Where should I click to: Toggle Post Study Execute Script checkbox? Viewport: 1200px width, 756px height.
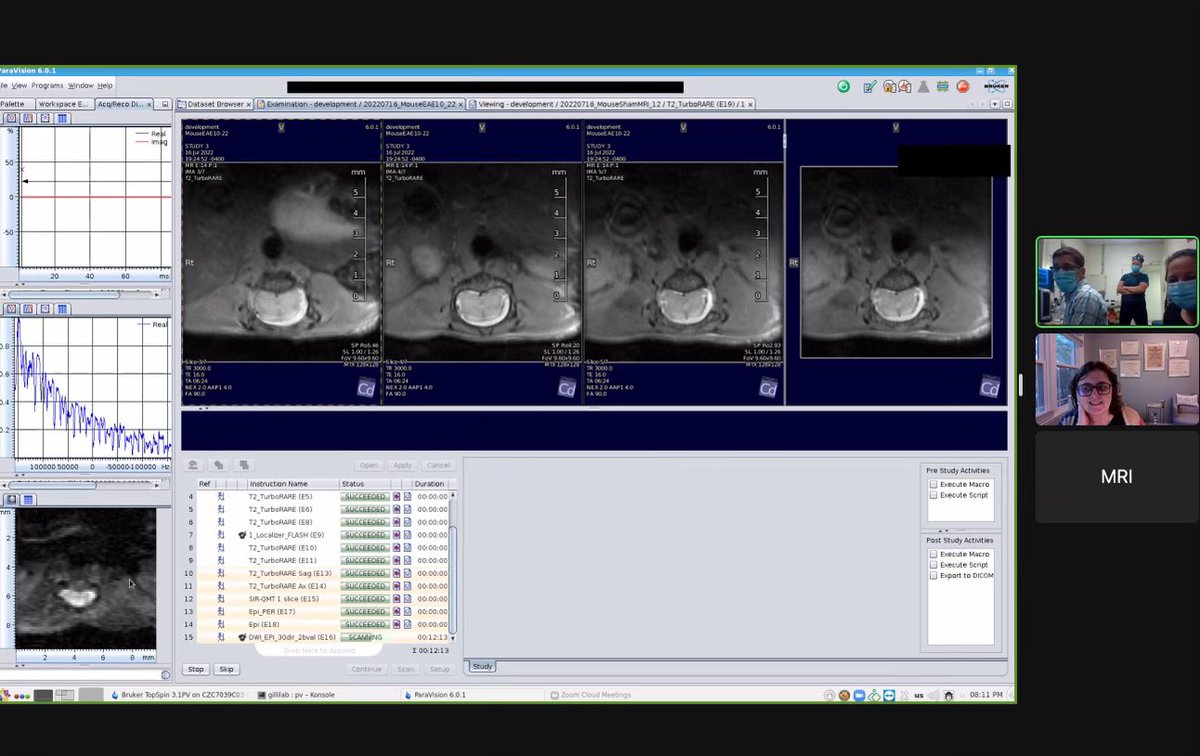934,565
